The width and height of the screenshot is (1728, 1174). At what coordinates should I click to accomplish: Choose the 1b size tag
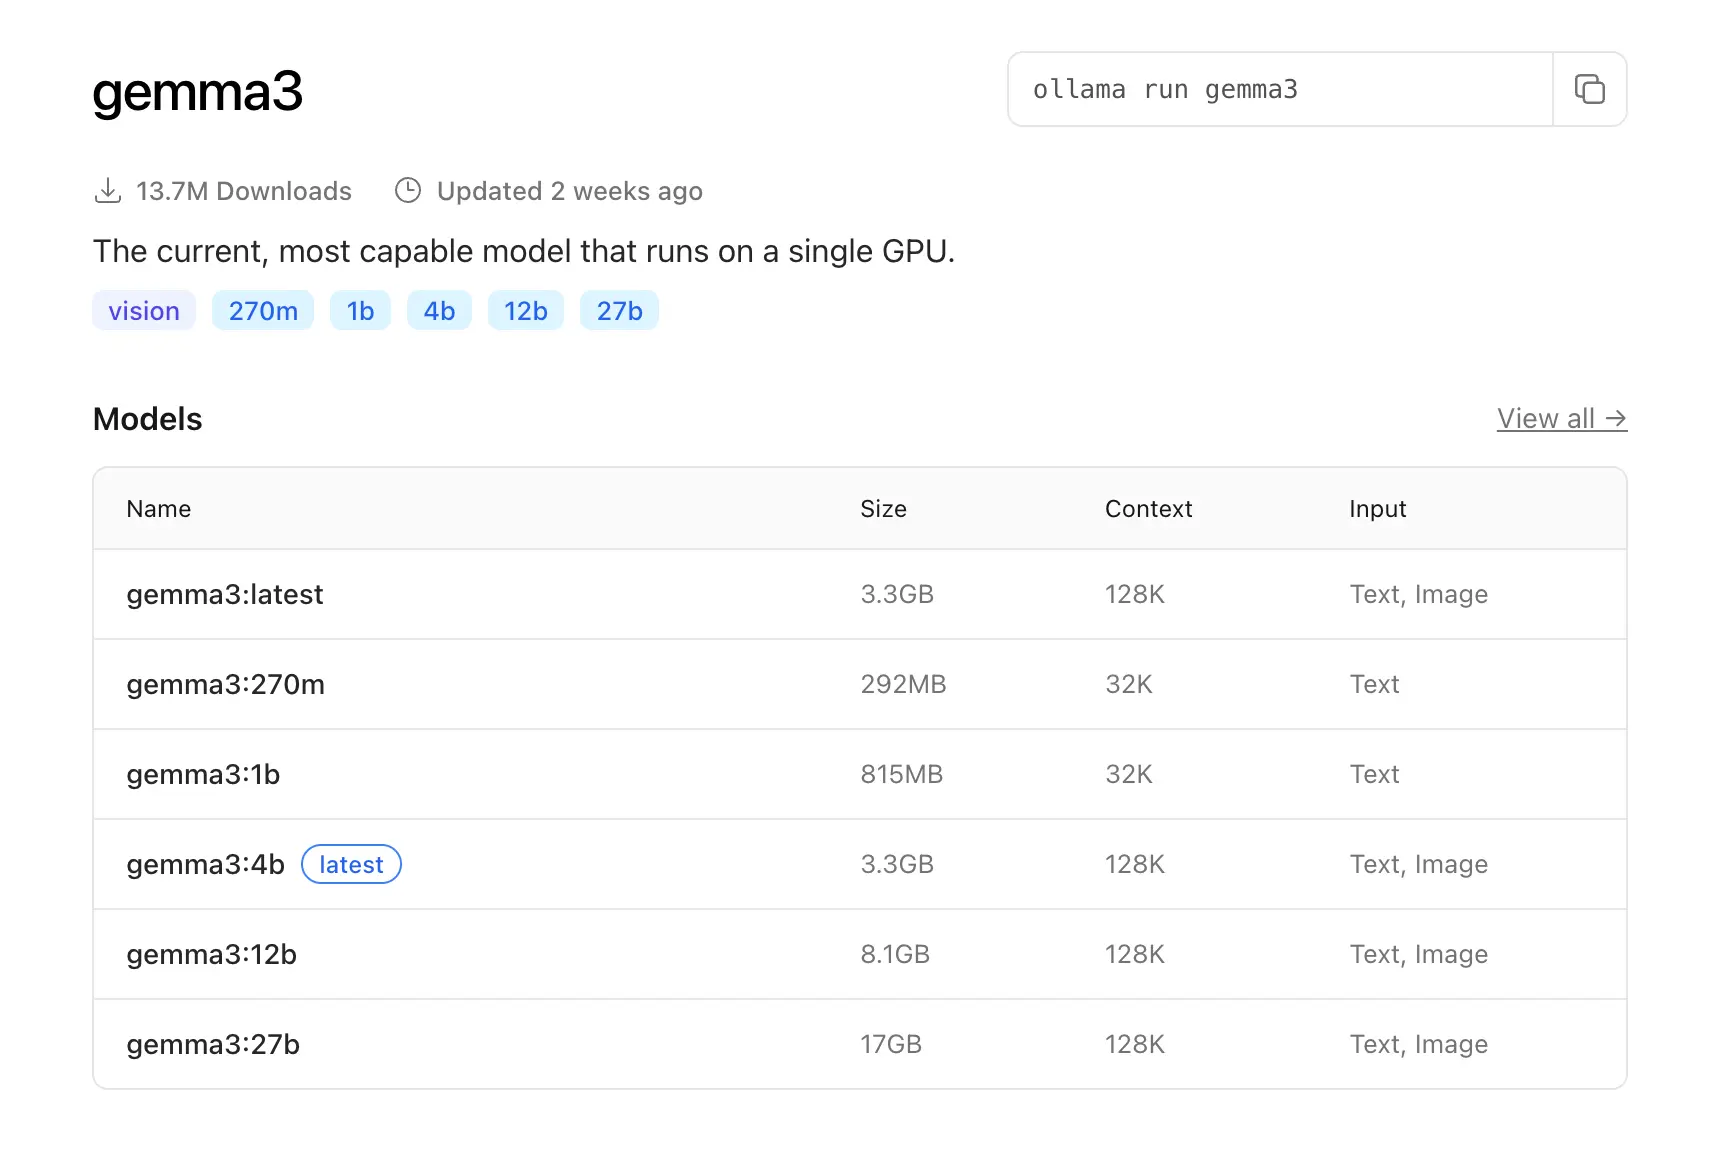pyautogui.click(x=360, y=311)
